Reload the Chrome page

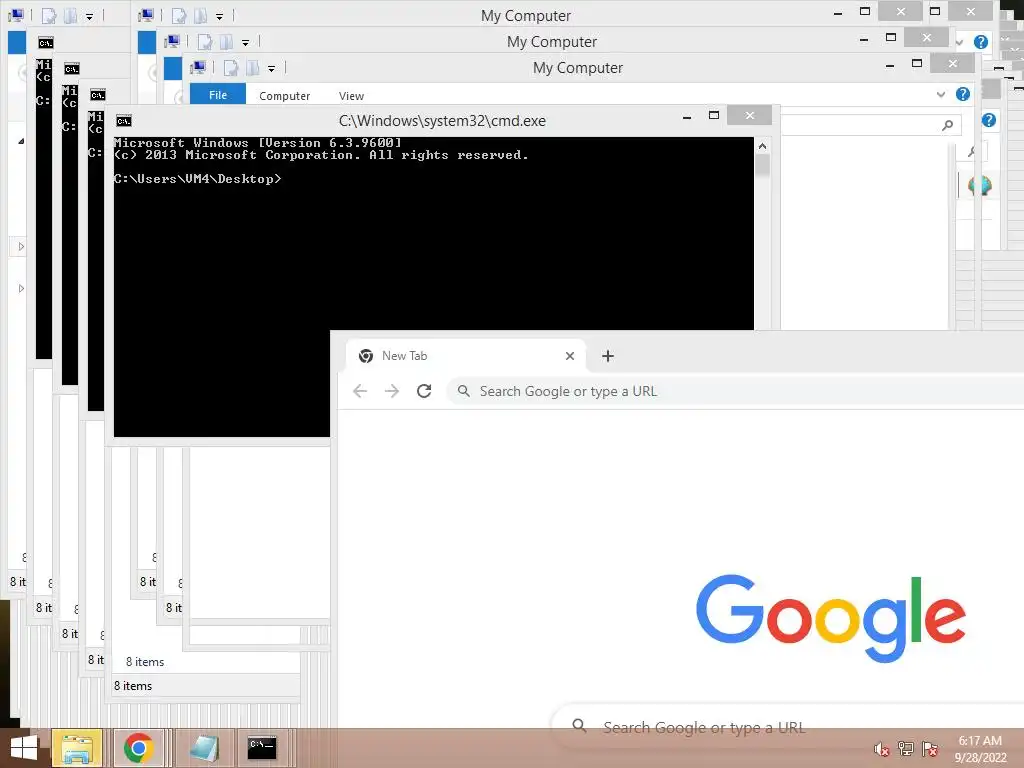pos(424,391)
